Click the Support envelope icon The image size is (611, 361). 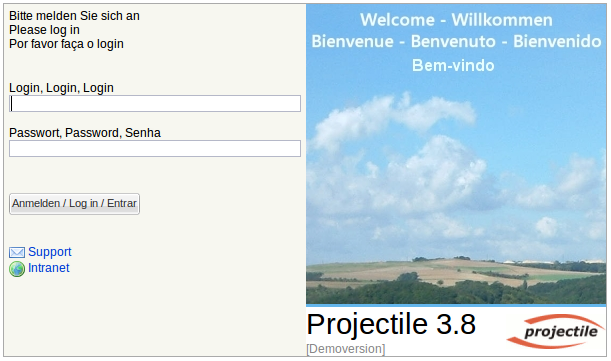17,252
